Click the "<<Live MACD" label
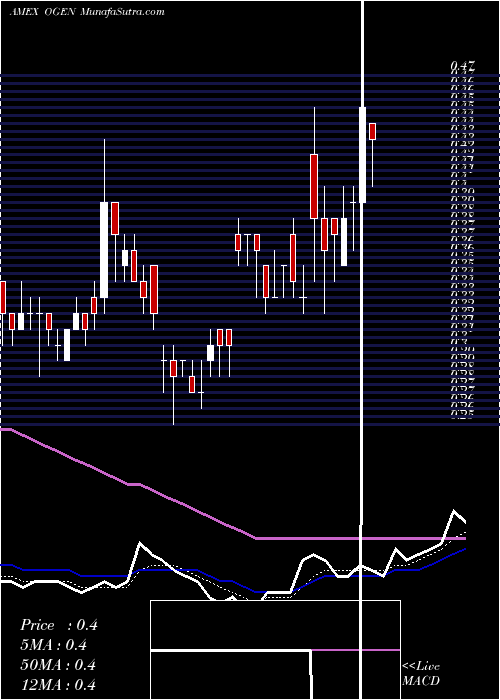 [x=421, y=674]
